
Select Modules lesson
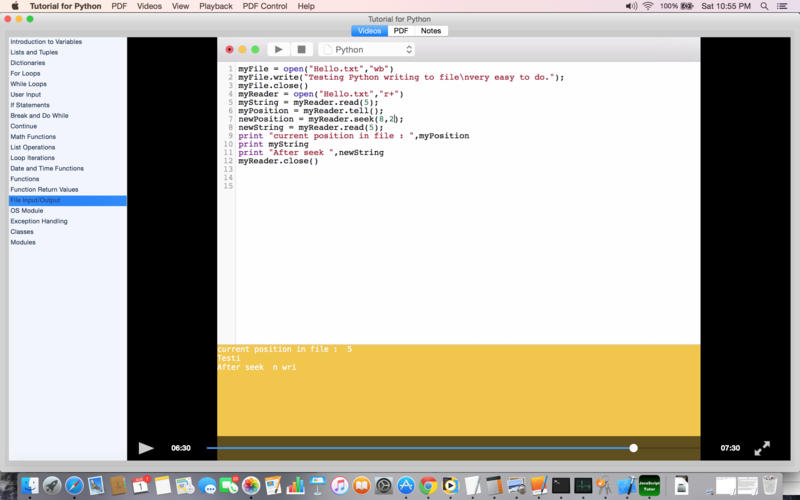pyautogui.click(x=67, y=242)
